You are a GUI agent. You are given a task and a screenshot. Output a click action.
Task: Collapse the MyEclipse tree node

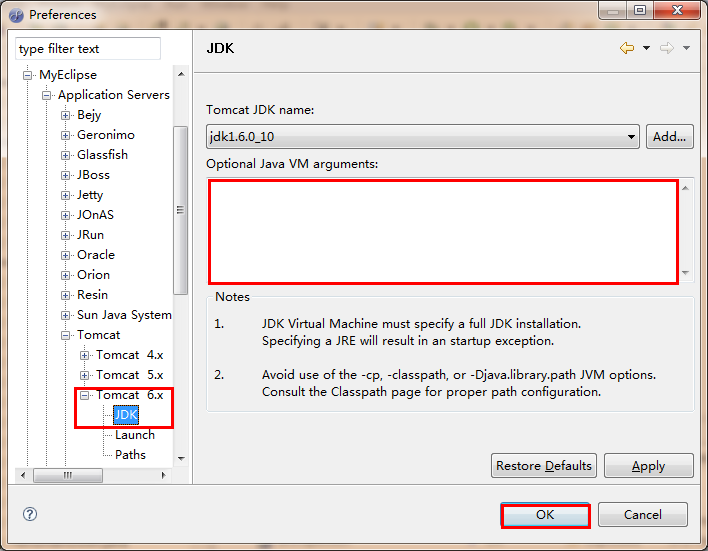[28, 75]
